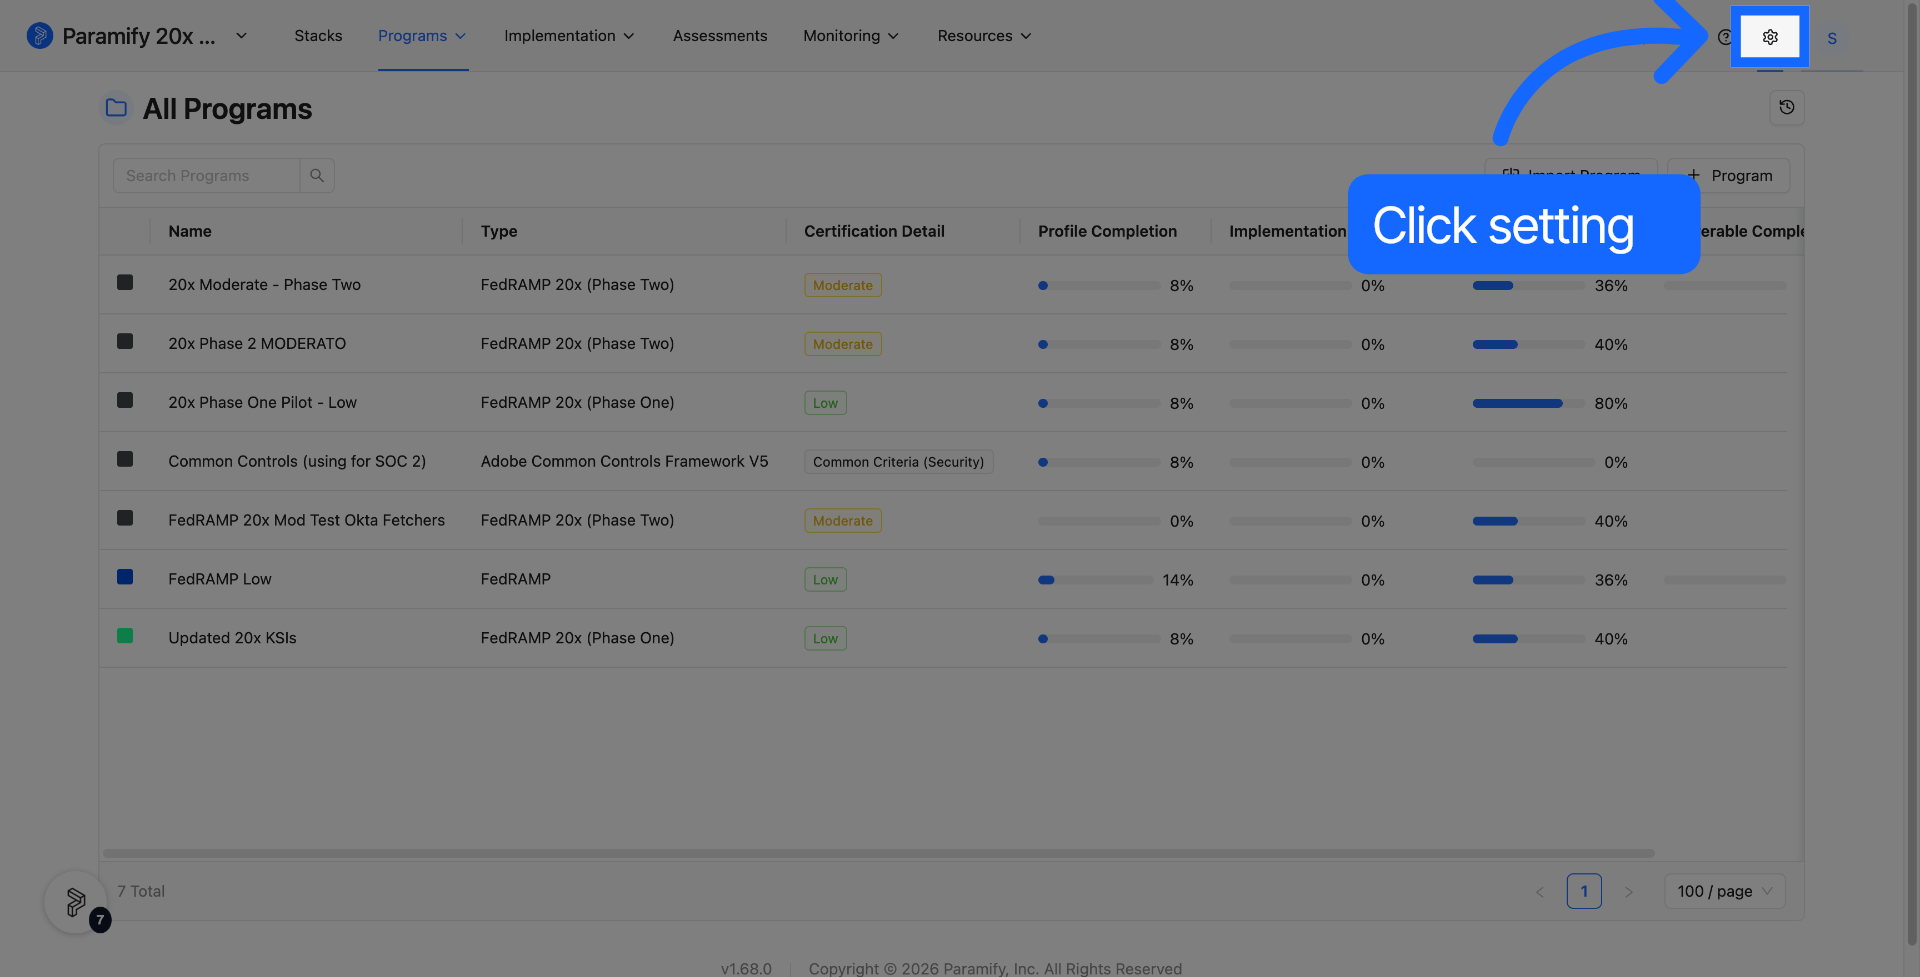Viewport: 1920px width, 977px height.
Task: Open the FedRAMP Low program
Action: [220, 580]
